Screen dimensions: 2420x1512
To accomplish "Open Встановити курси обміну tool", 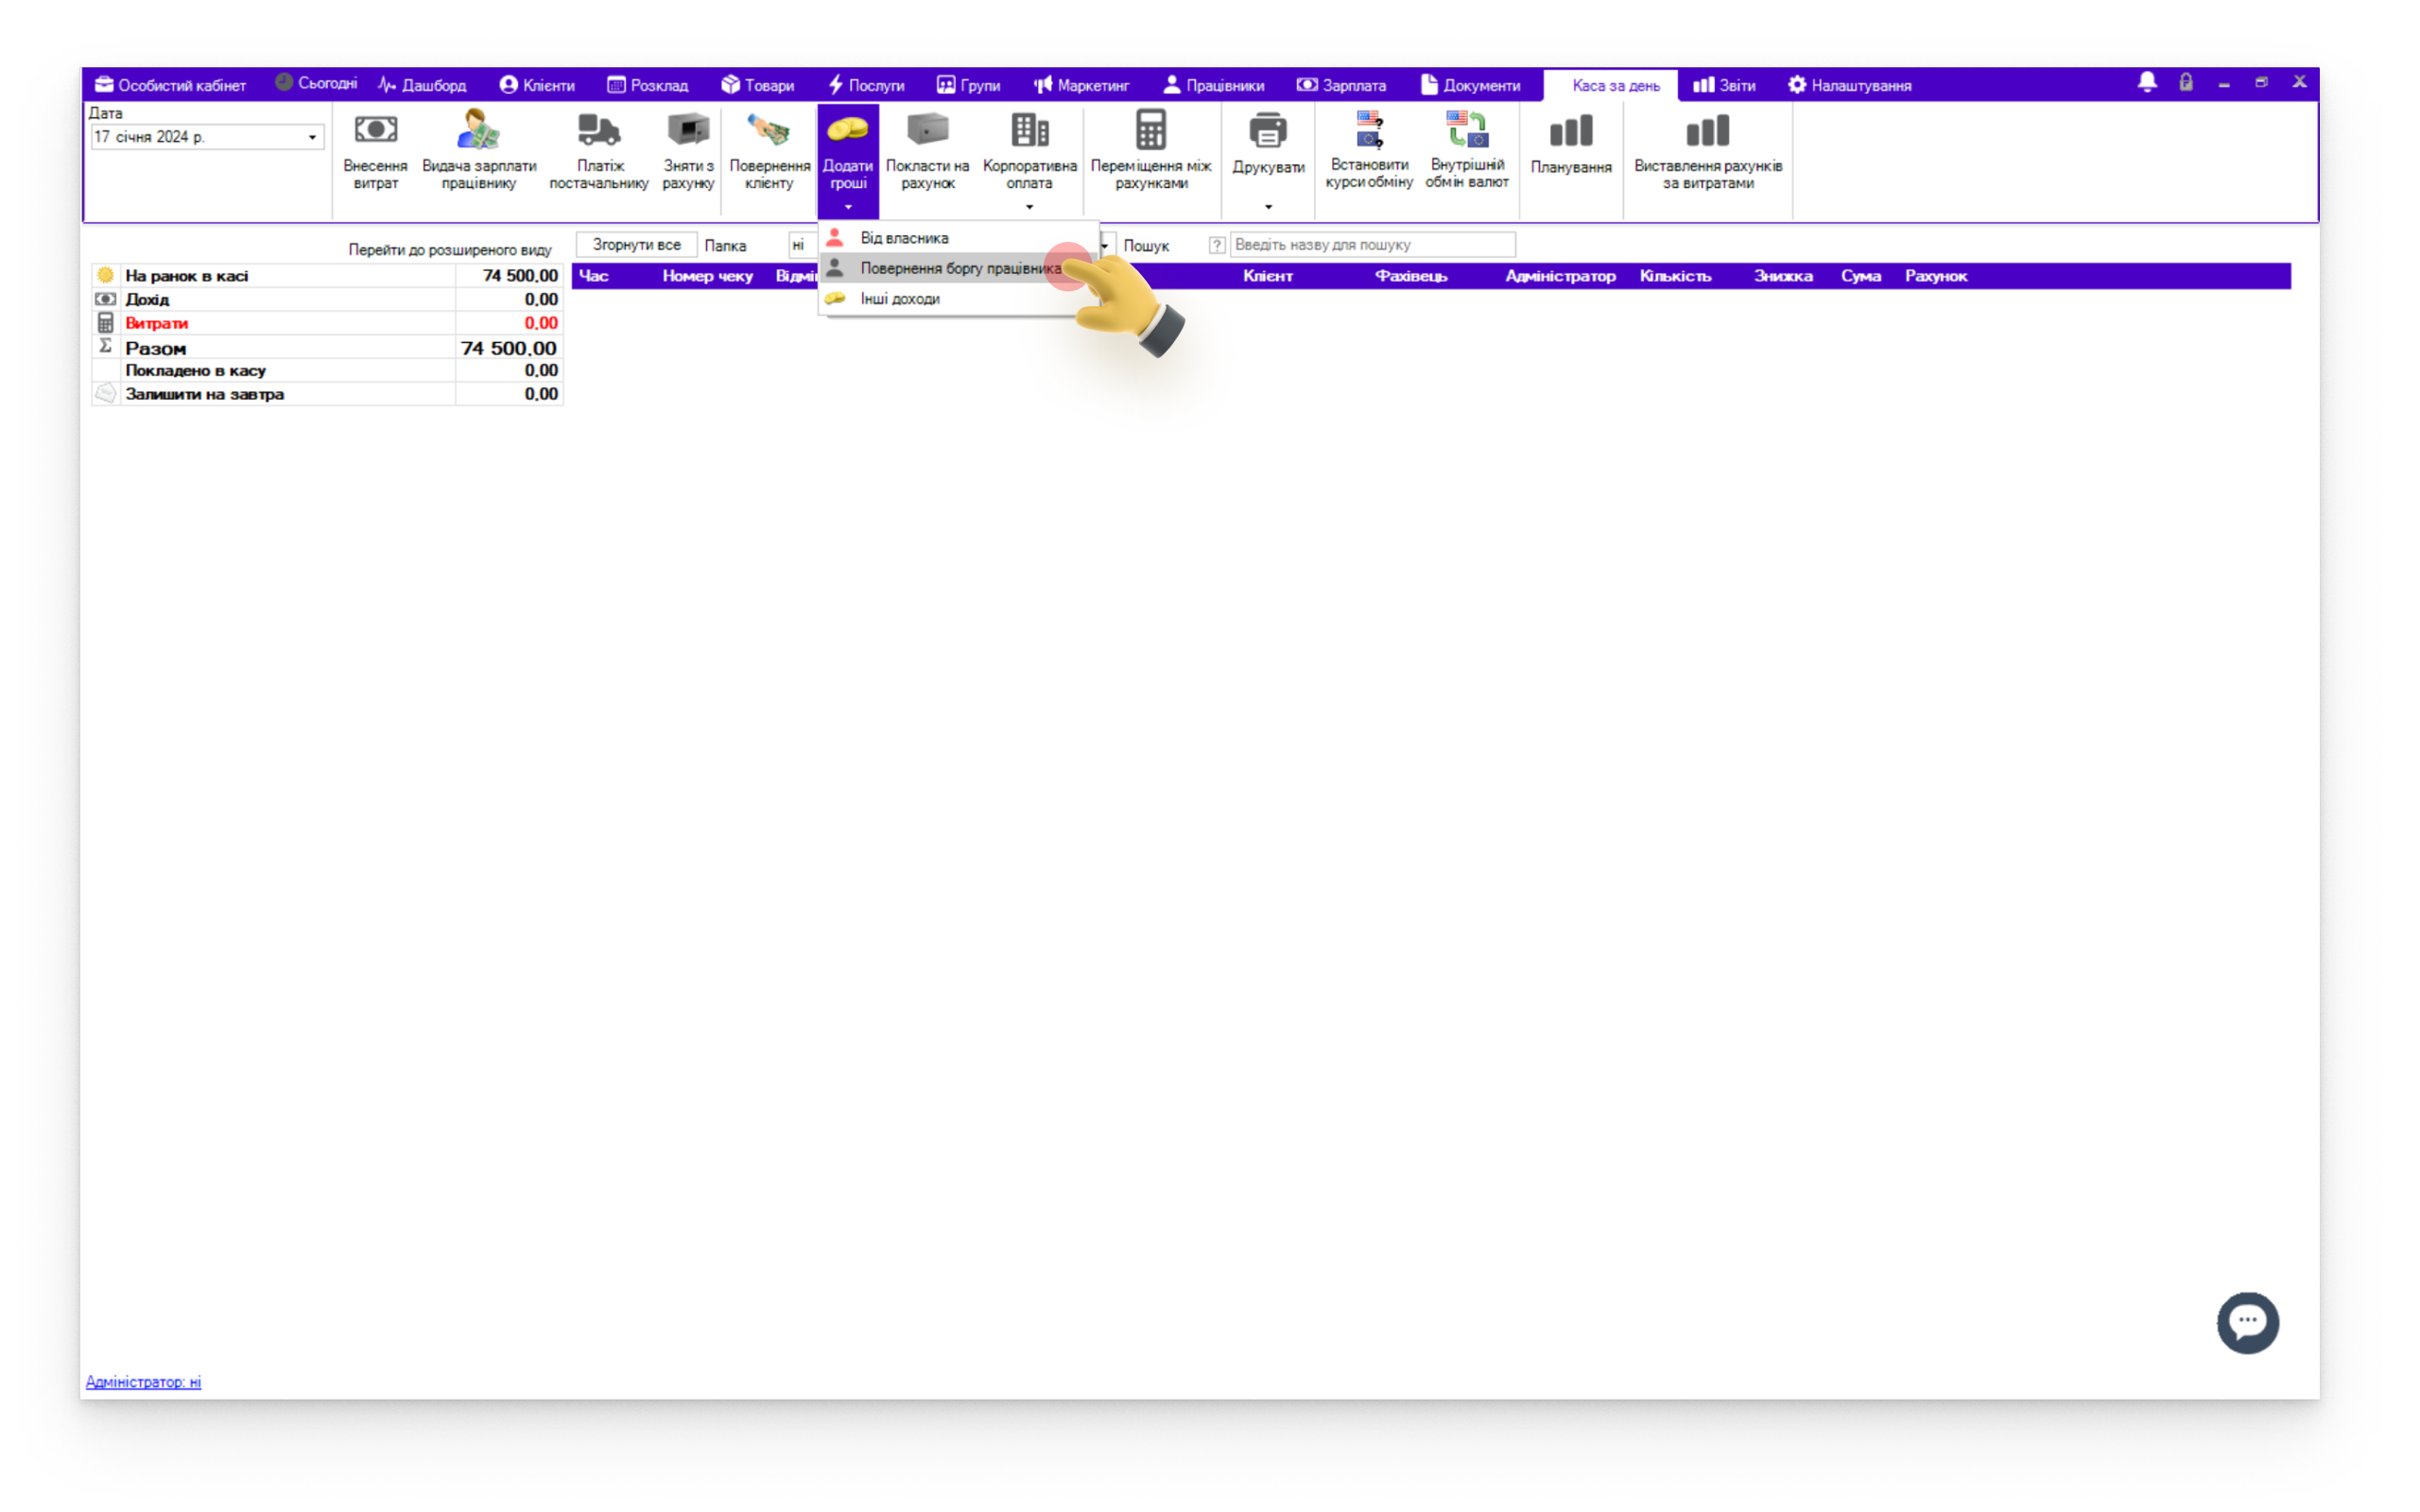I will [1369, 150].
